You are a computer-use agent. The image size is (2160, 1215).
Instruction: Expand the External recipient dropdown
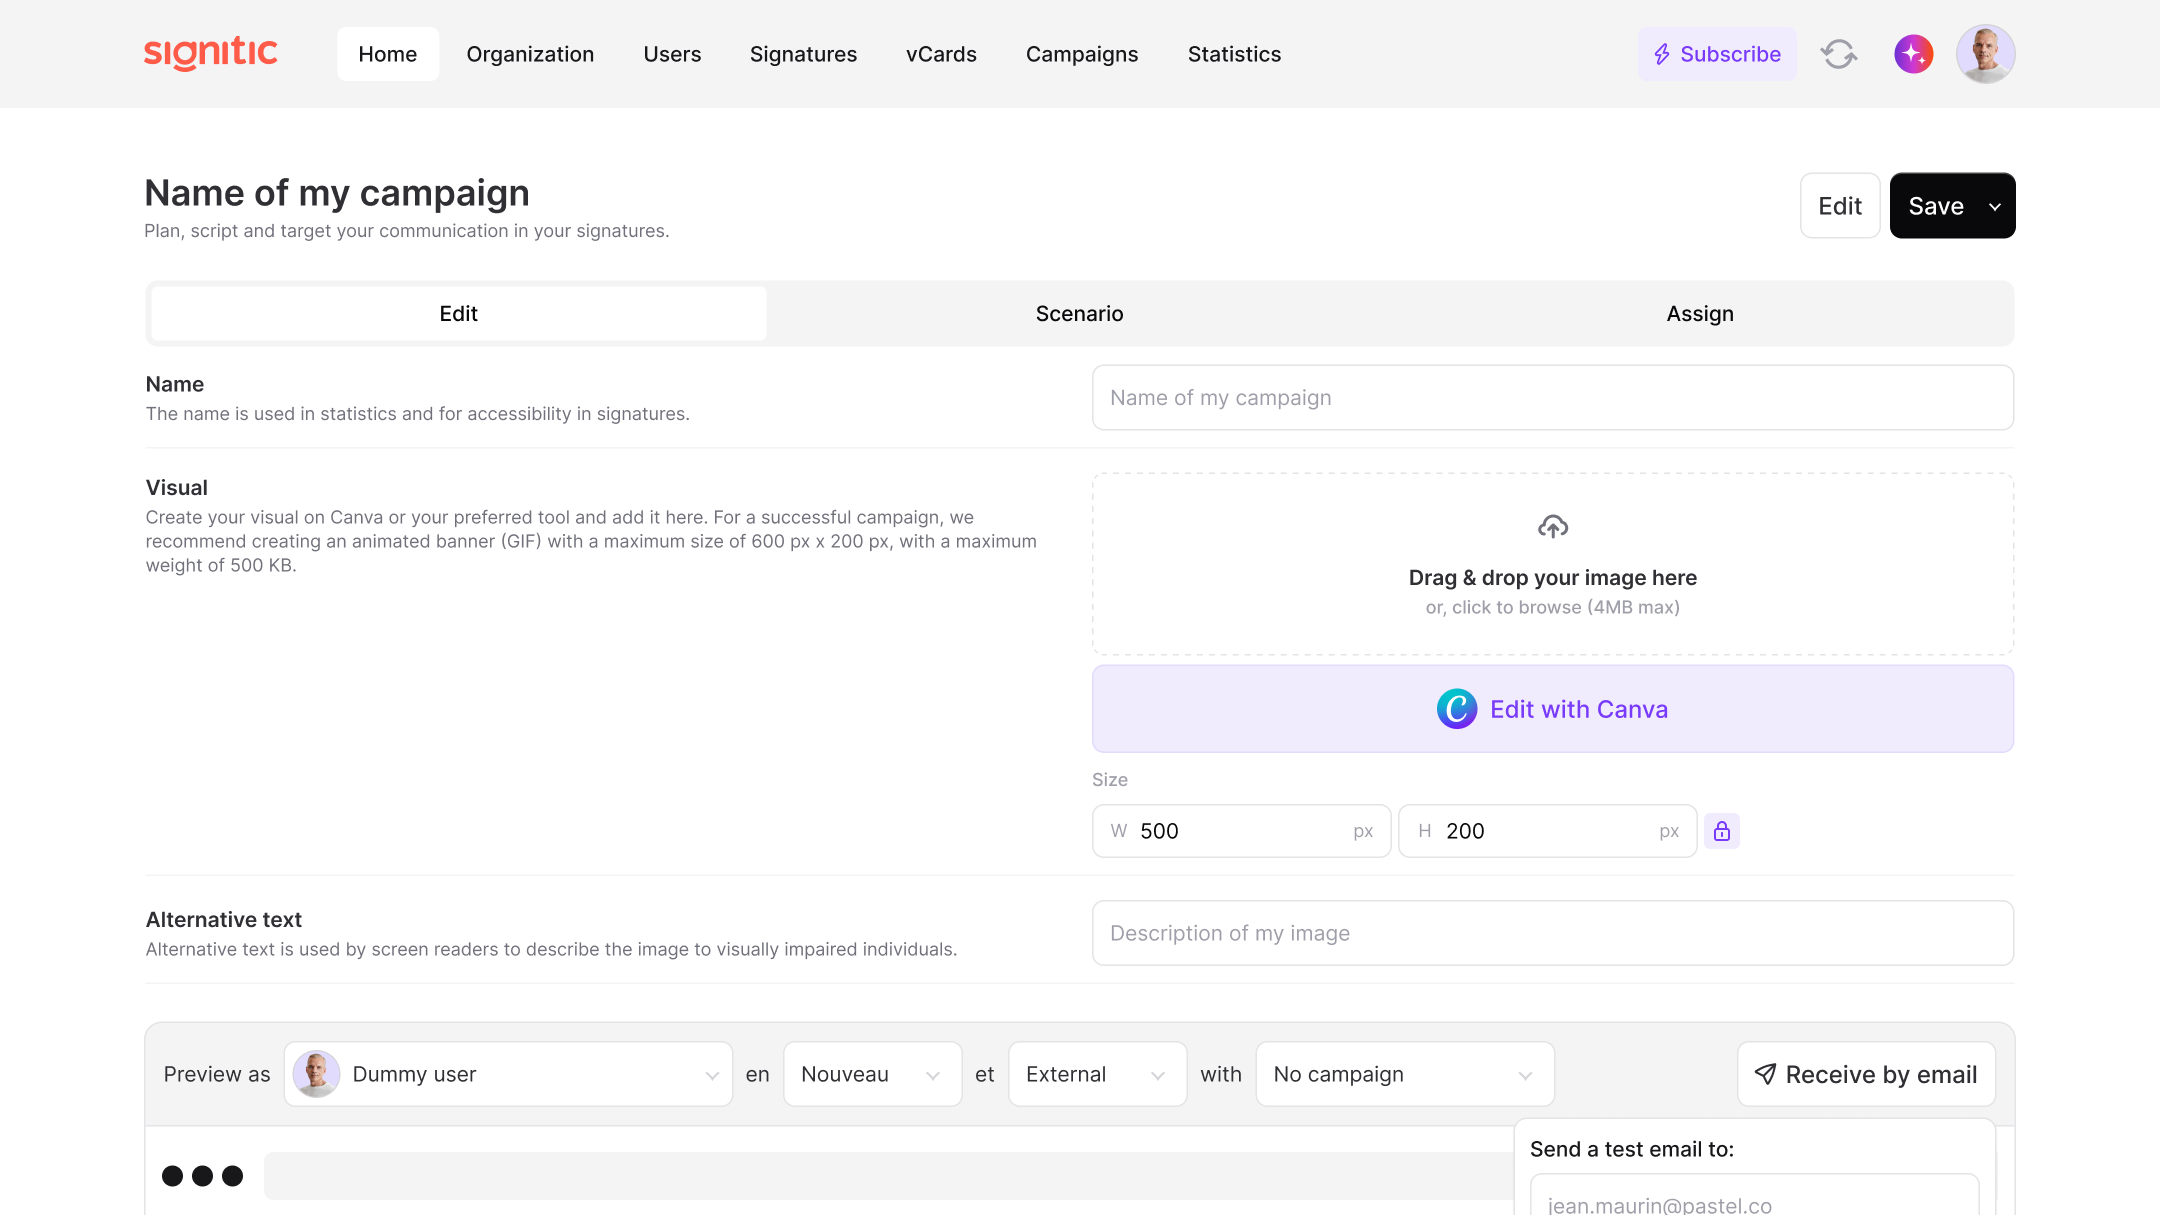[1097, 1074]
